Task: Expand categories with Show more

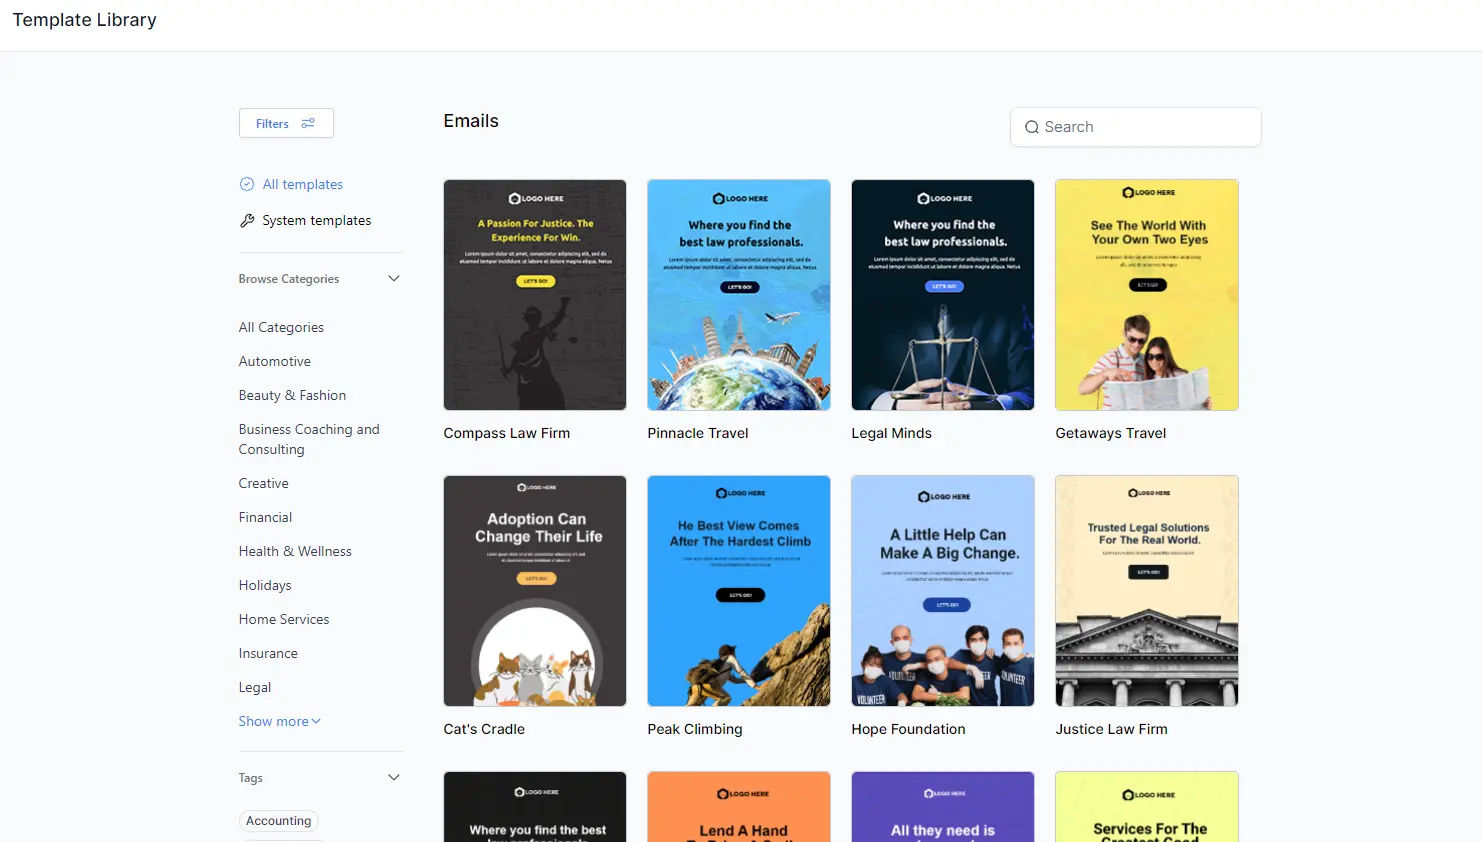Action: click(x=279, y=721)
